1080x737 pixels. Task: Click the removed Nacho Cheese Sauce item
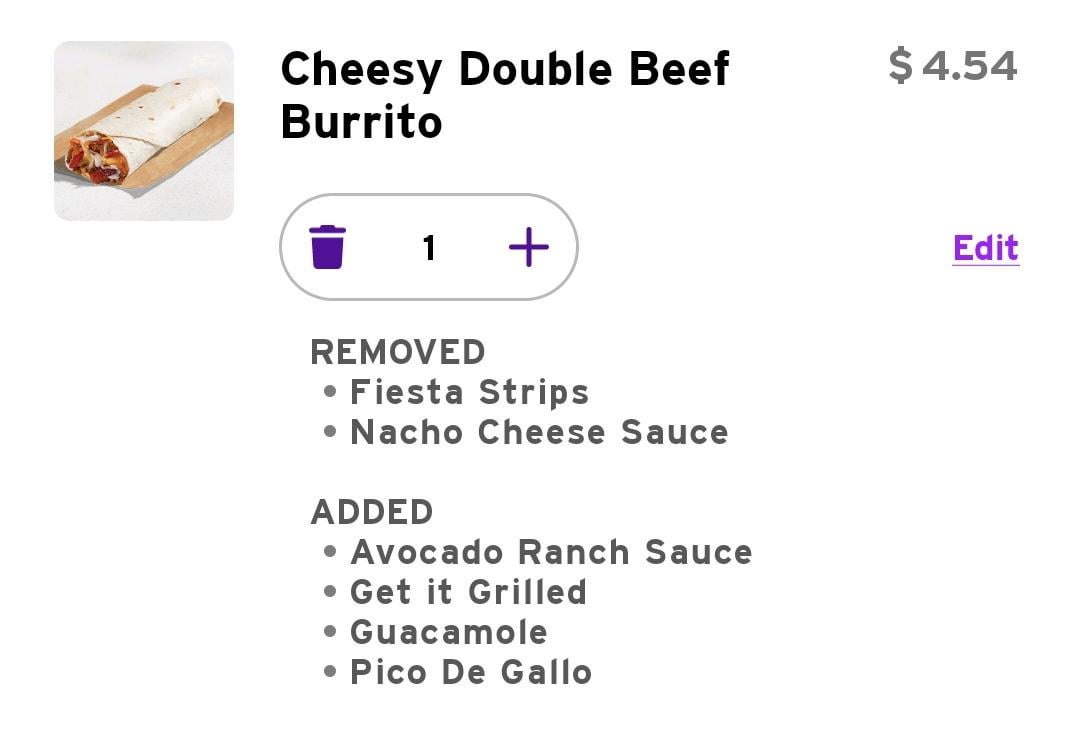539,432
